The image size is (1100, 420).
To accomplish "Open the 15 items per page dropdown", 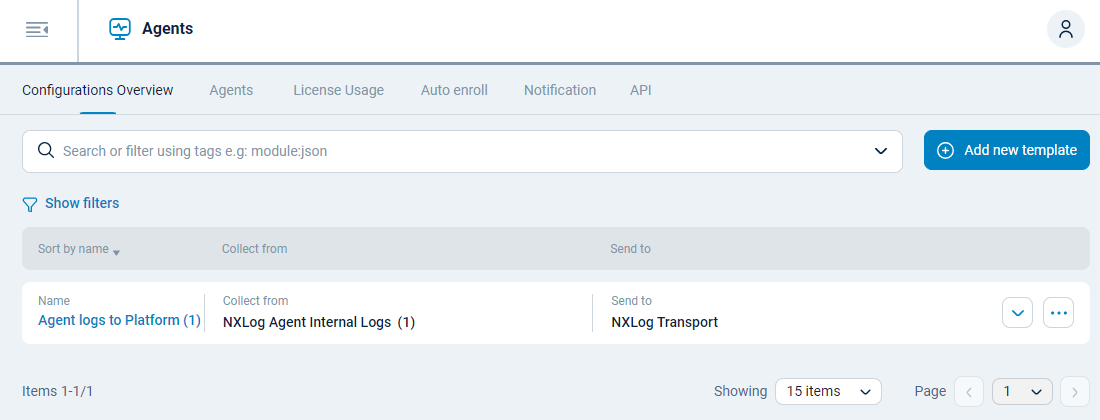I will point(828,392).
